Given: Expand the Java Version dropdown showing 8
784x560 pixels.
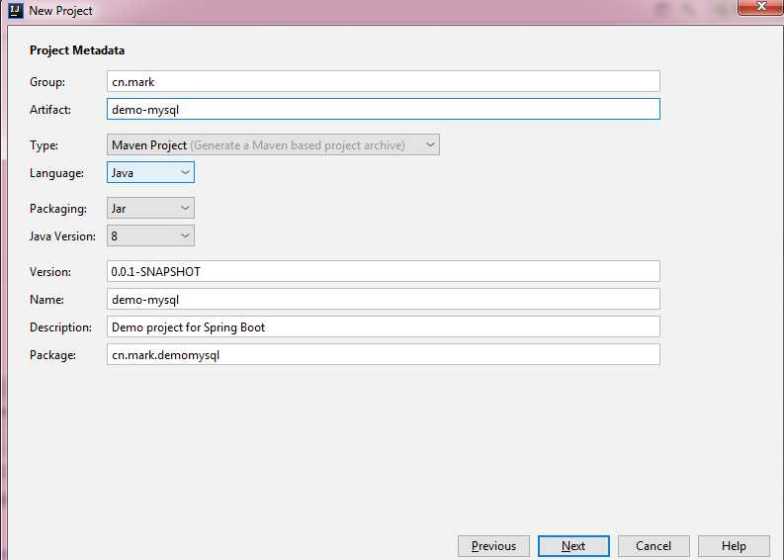Looking at the screenshot, I should click(150, 236).
